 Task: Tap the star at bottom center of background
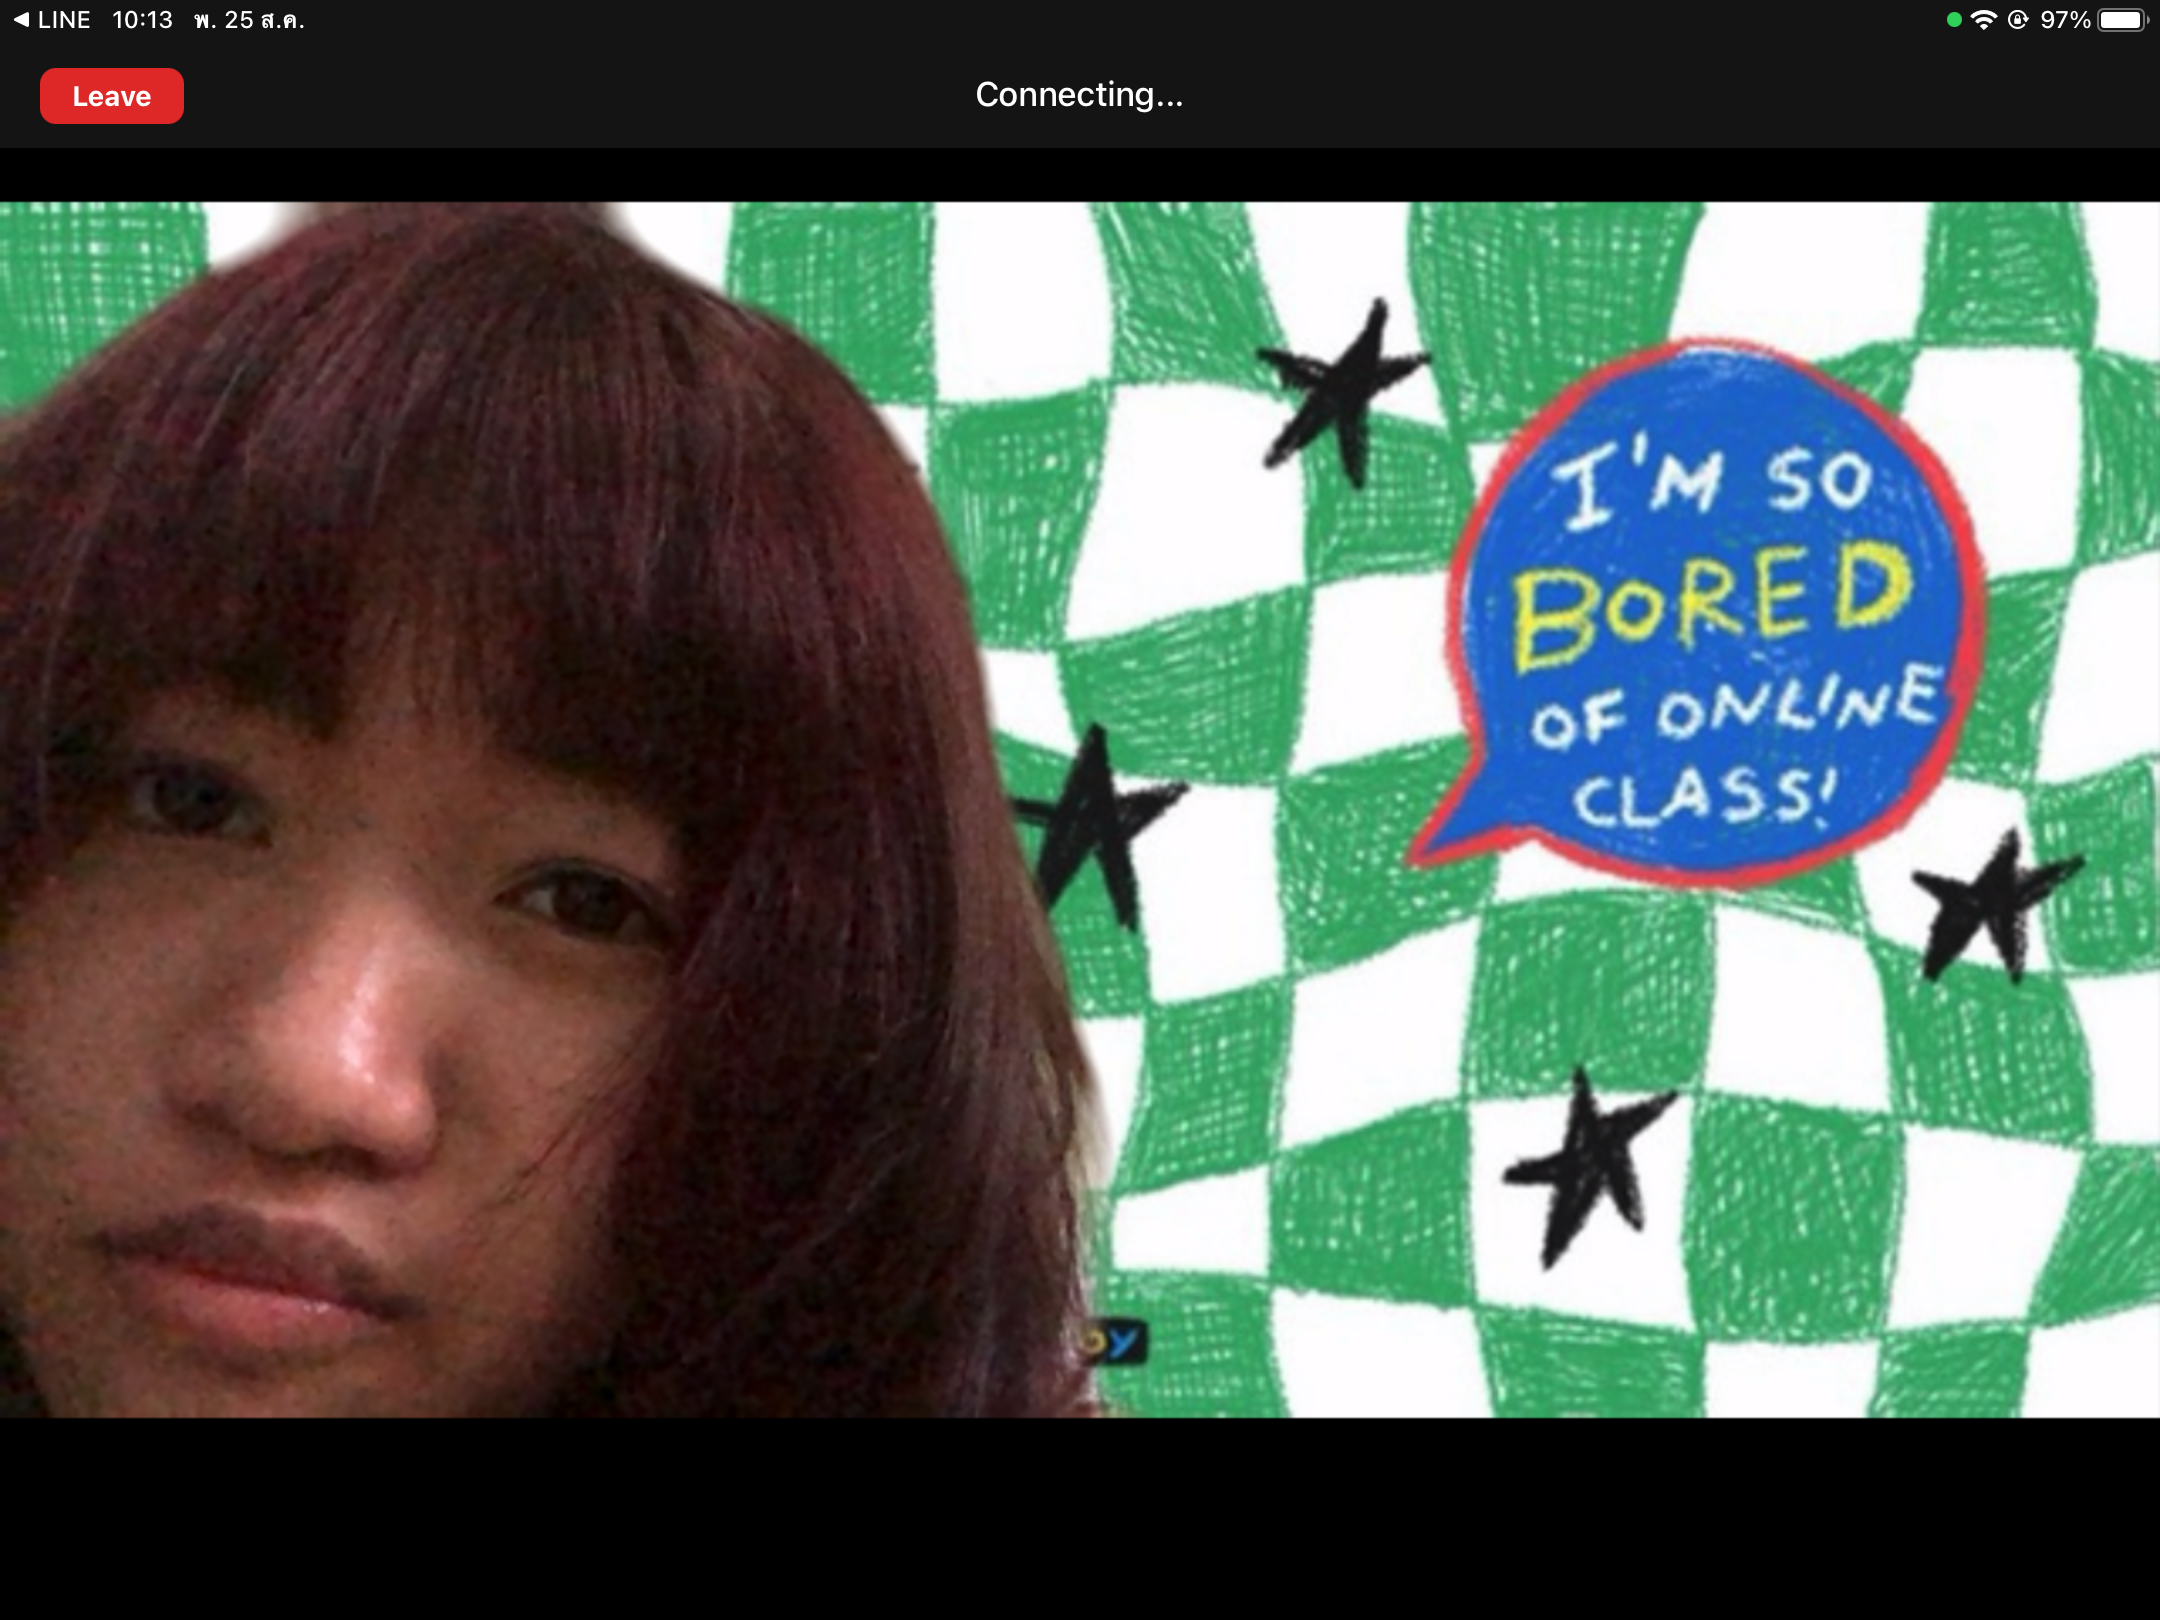[x=1590, y=1165]
